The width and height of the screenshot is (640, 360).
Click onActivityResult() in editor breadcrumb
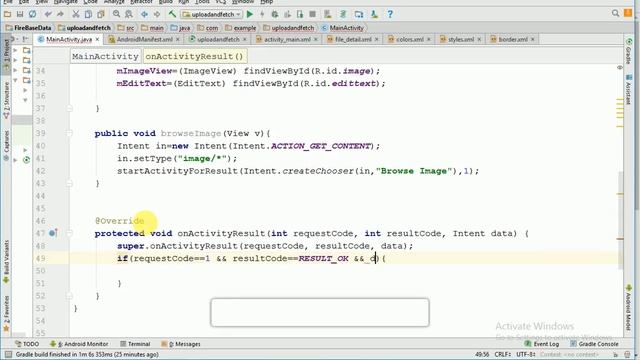194,56
